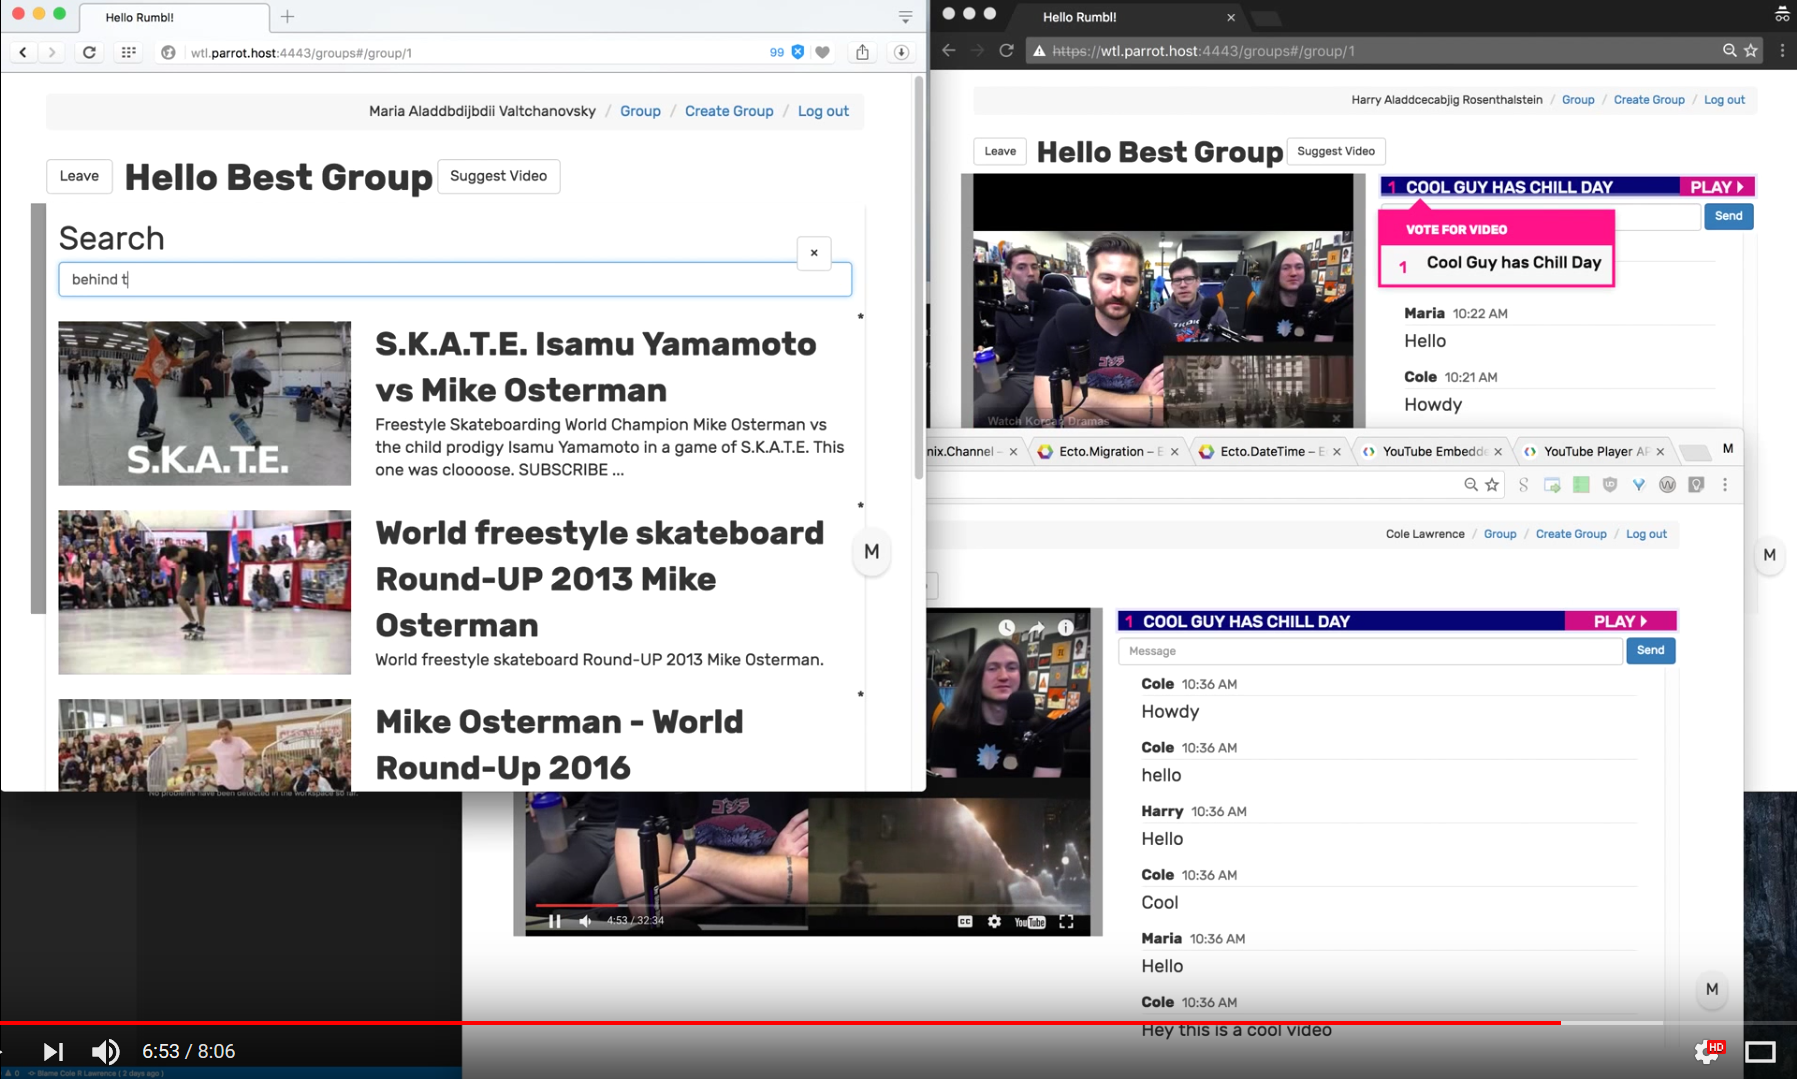Open the three-dot menu in dark Chrome window
The width and height of the screenshot is (1797, 1080).
1782,50
